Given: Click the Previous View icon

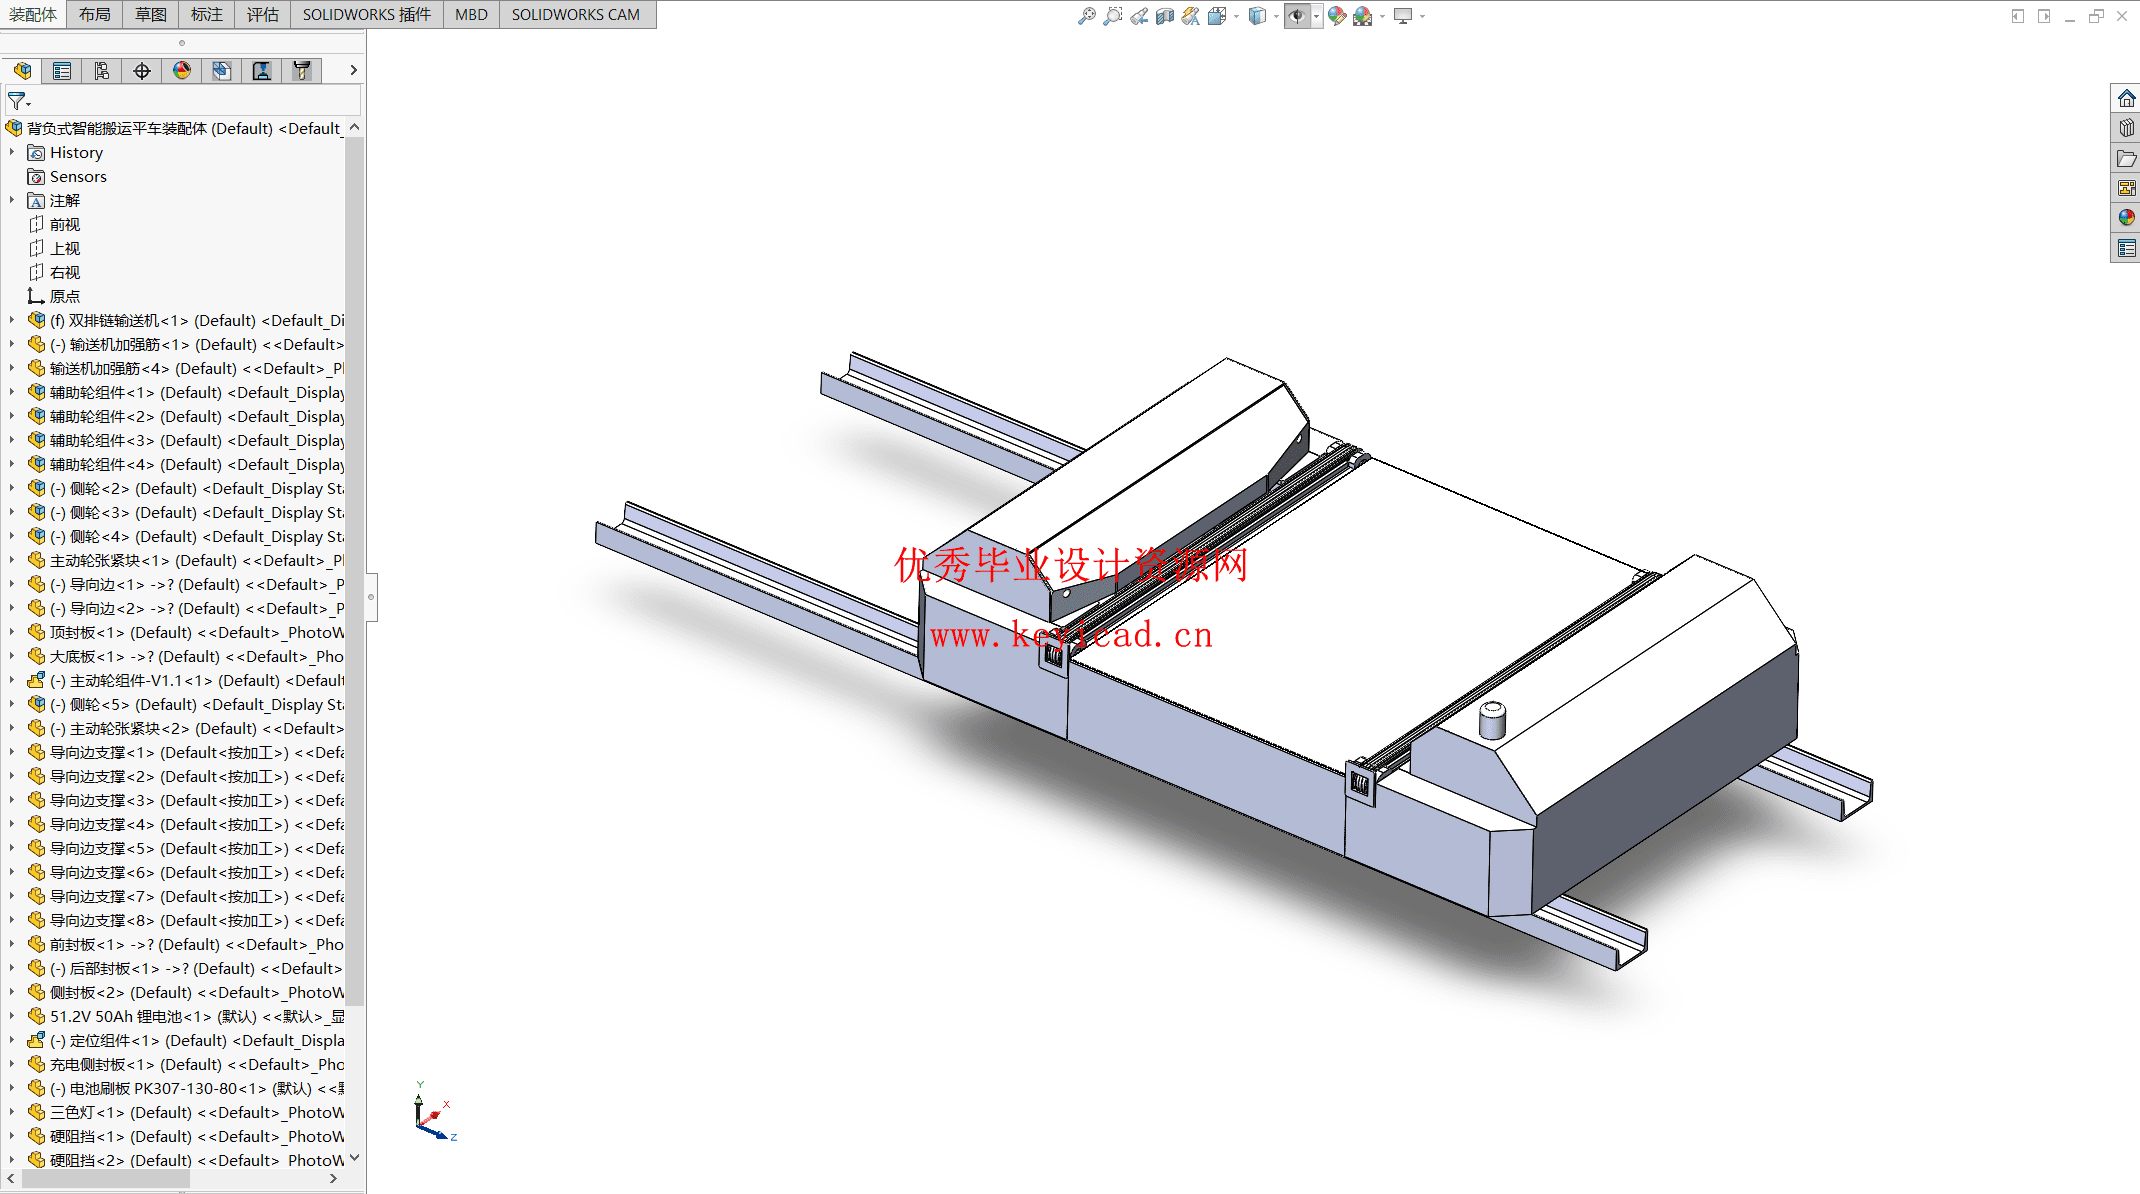Looking at the screenshot, I should click(x=1139, y=16).
